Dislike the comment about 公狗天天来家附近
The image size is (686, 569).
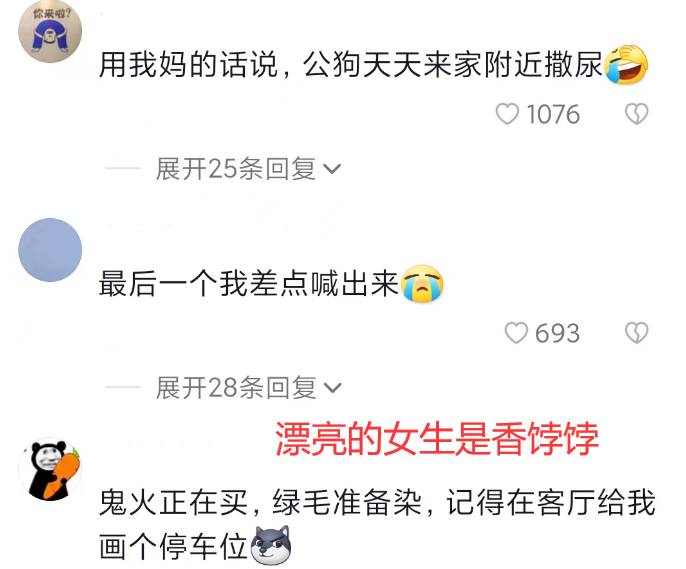point(637,114)
